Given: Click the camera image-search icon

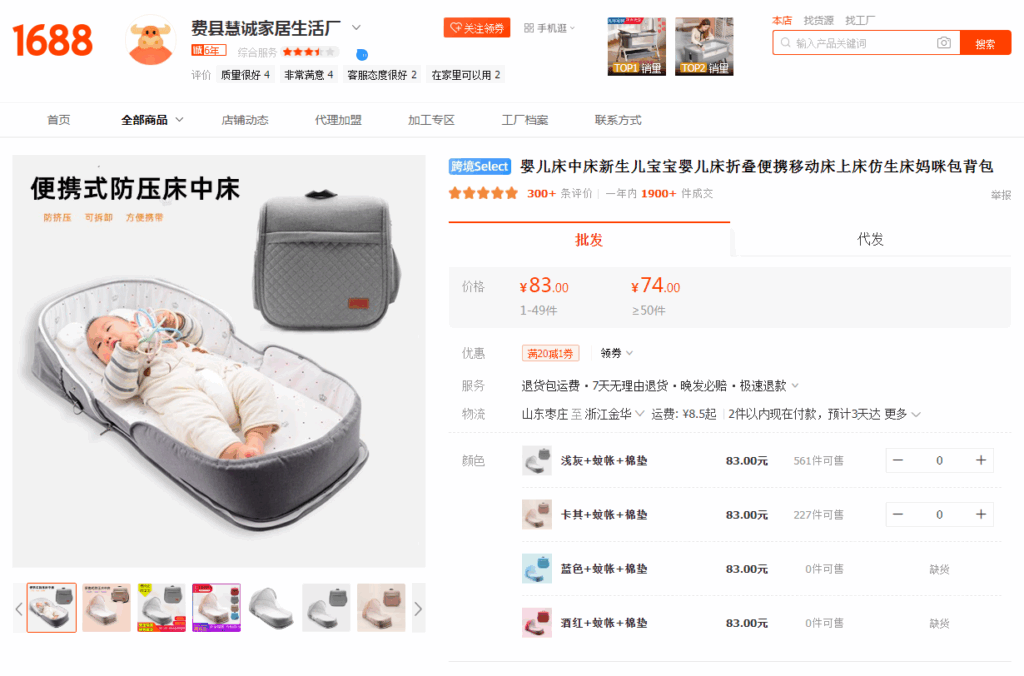Looking at the screenshot, I should (944, 43).
